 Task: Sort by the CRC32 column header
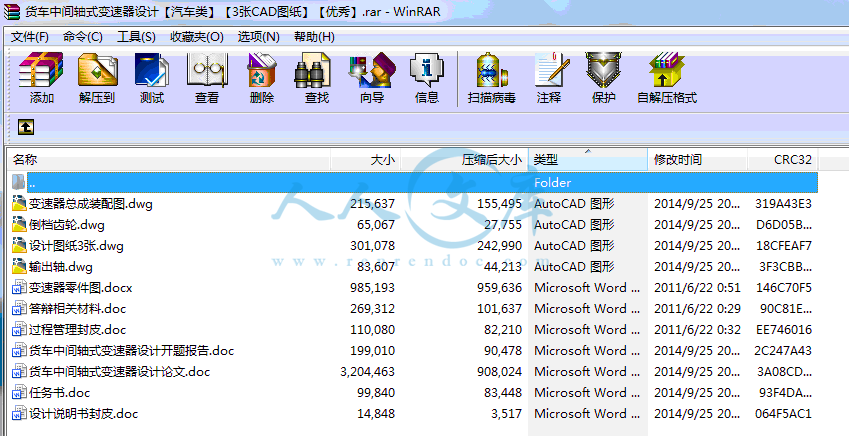click(x=782, y=159)
